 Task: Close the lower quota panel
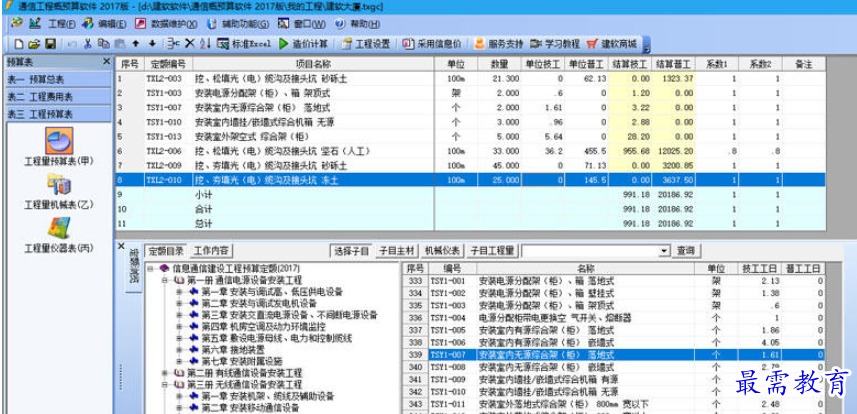(x=121, y=246)
